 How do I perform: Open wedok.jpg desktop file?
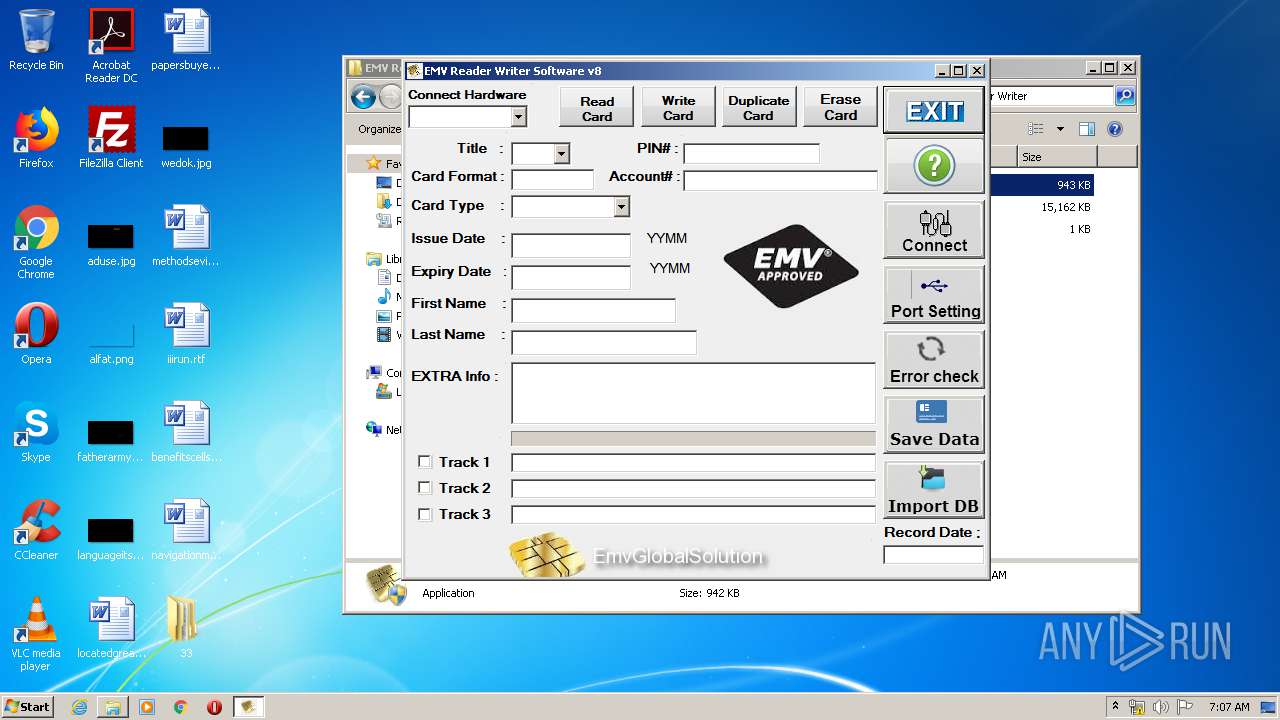click(186, 146)
